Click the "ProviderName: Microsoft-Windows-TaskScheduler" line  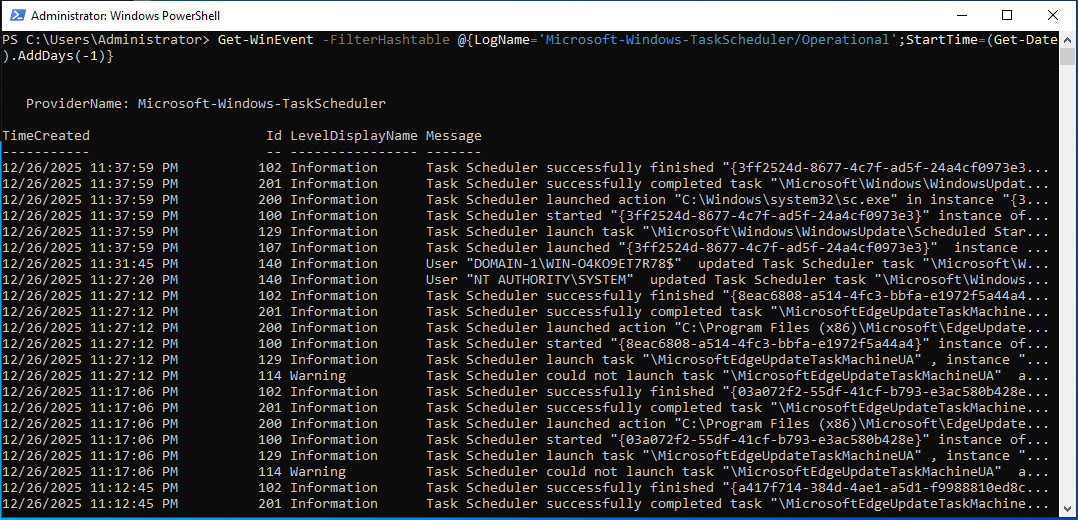pyautogui.click(x=206, y=104)
